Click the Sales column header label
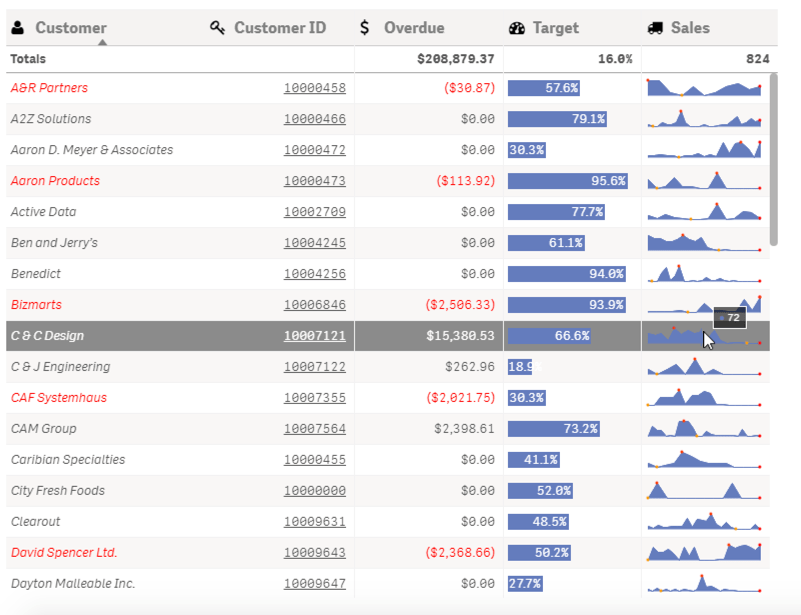801x615 pixels. coord(690,28)
